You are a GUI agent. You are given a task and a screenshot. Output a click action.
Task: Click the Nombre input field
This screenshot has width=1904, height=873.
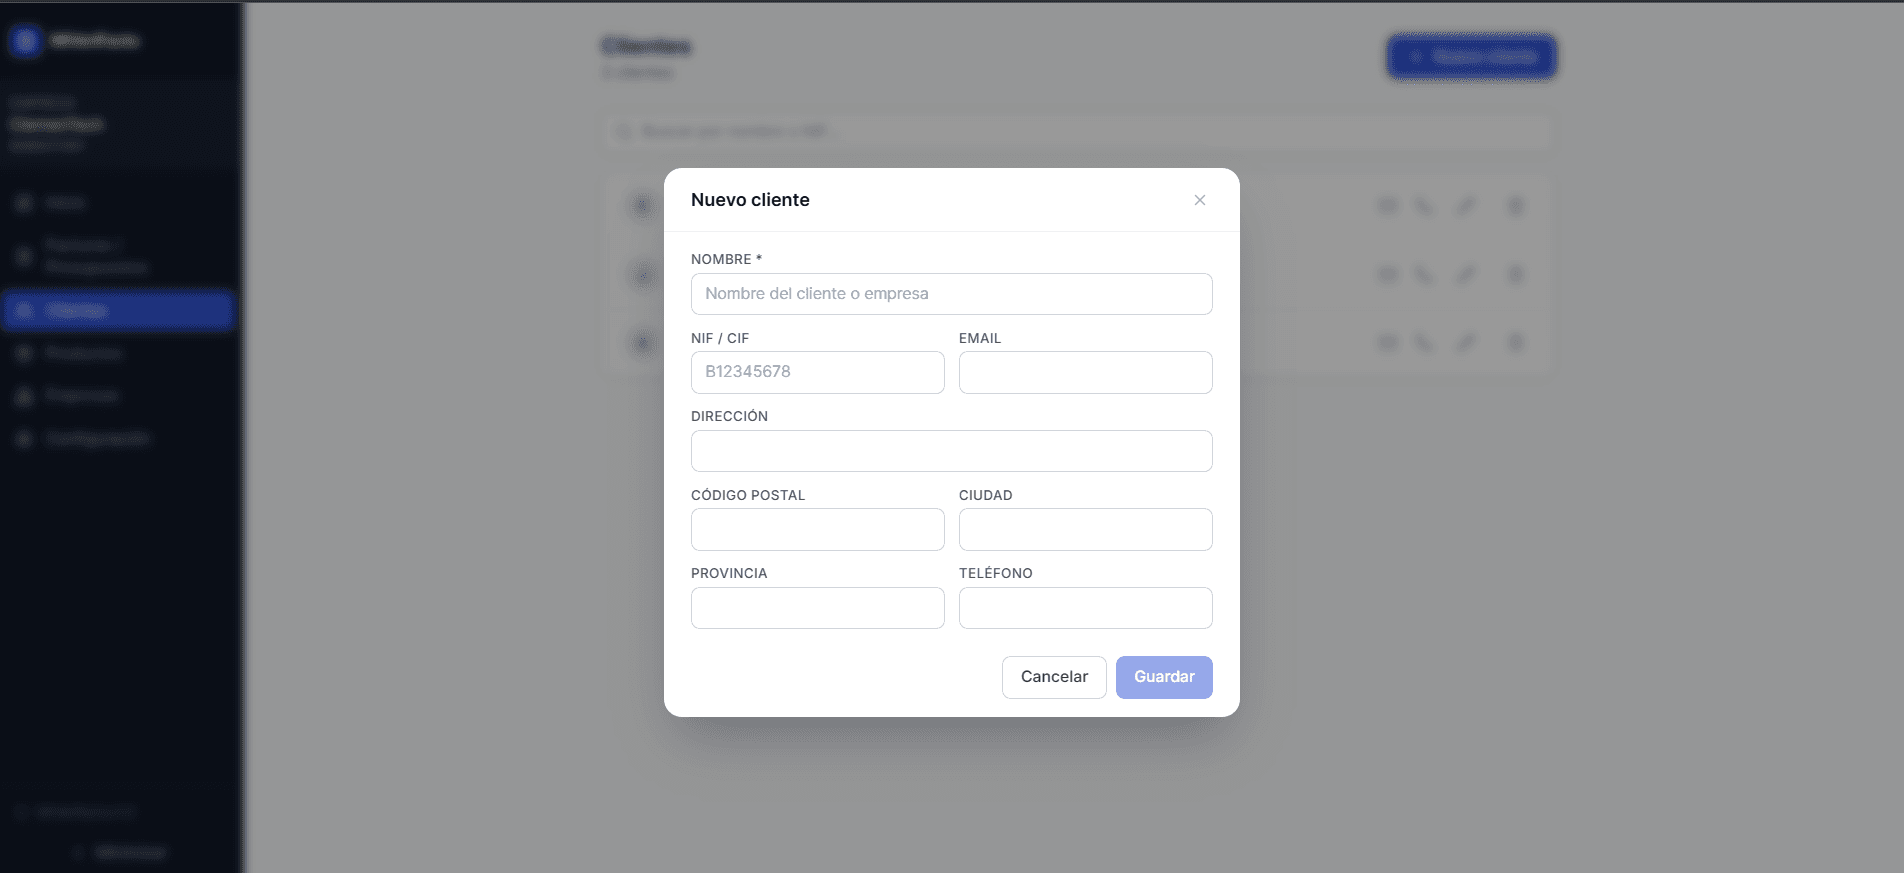(x=952, y=294)
